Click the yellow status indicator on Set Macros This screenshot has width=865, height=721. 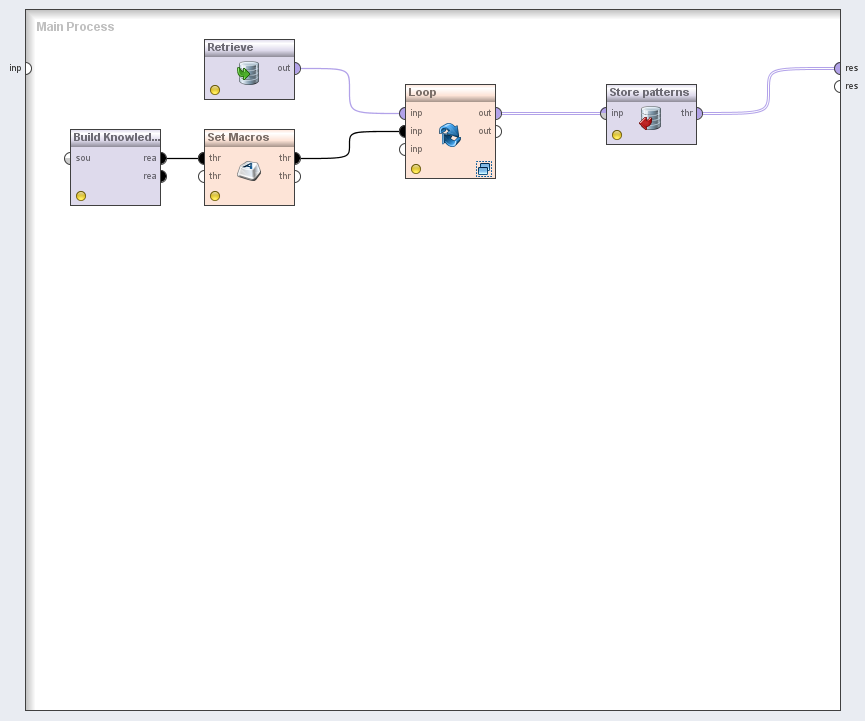215,196
